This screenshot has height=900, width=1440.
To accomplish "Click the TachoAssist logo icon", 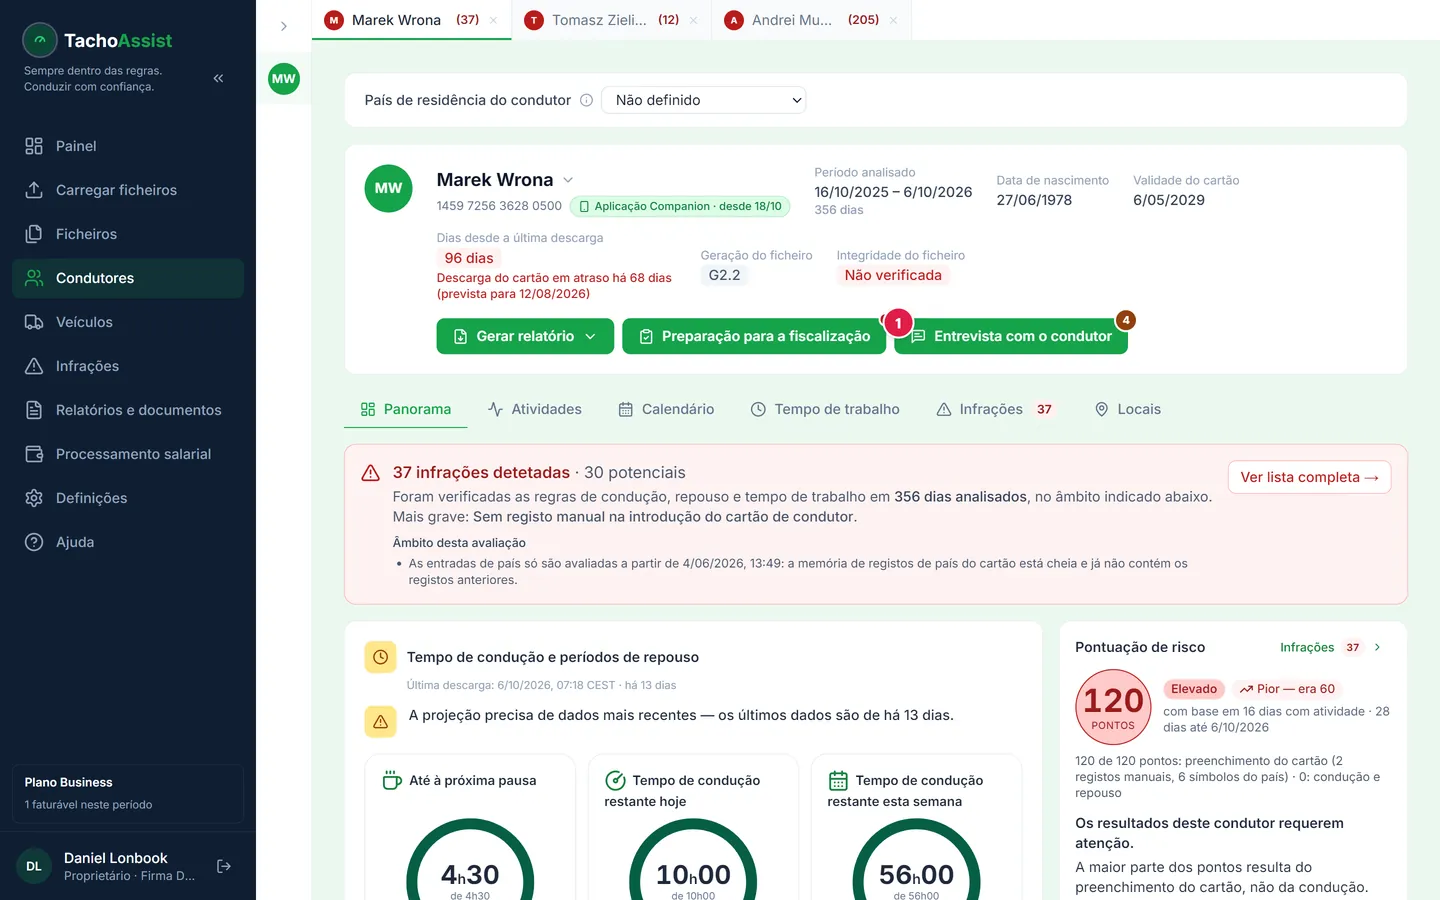I will [x=40, y=40].
